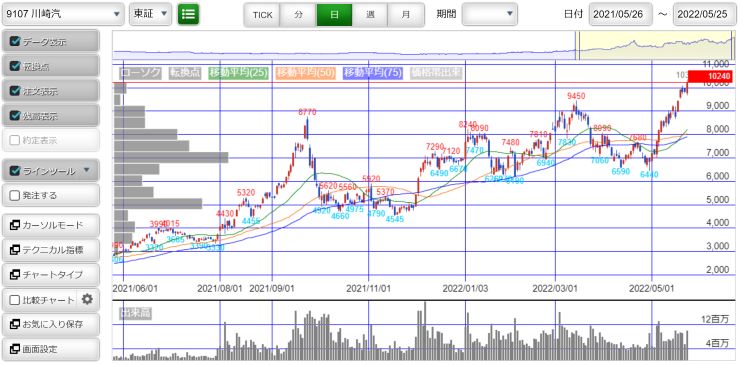Toggle 転換点 legend label on chart
Image resolution: width=740 pixels, height=365 pixels.
coord(185,73)
